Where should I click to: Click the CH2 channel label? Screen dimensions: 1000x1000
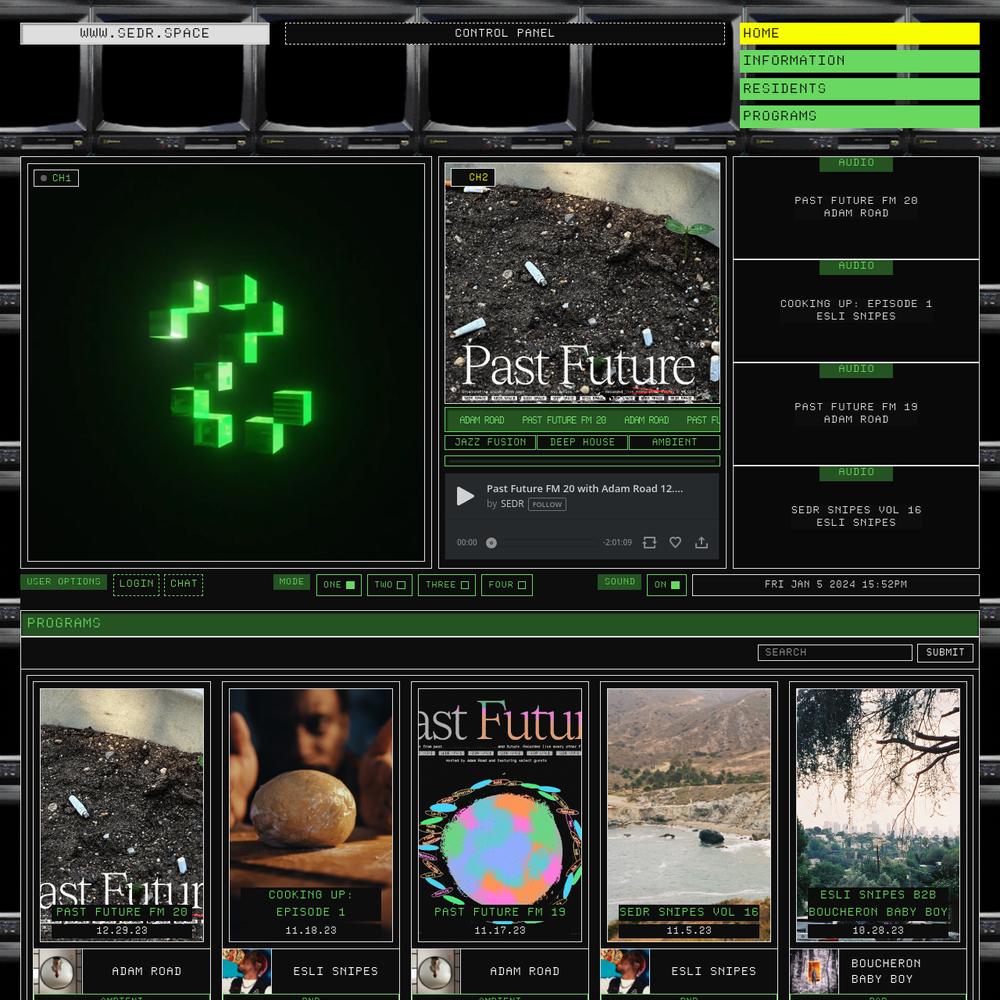click(x=473, y=177)
